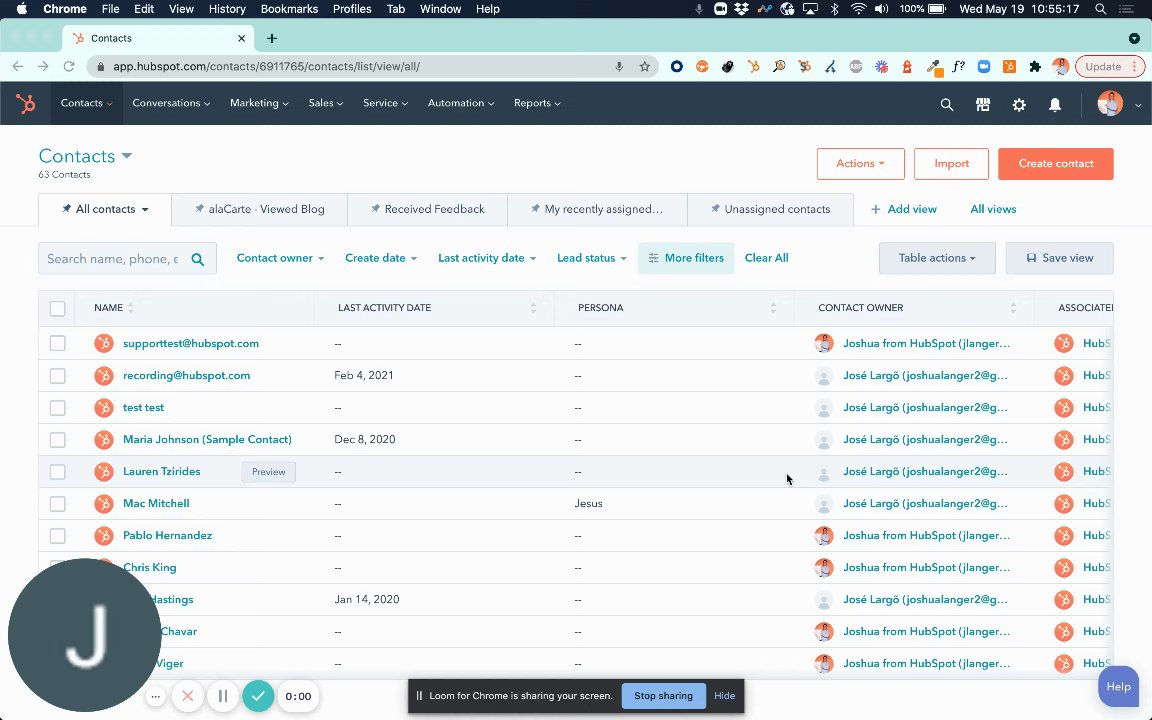Open More filters panel
Viewport: 1152px width, 720px height.
tap(685, 258)
